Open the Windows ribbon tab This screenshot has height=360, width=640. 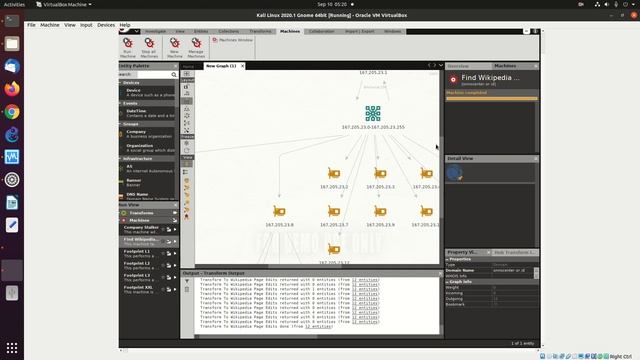click(x=393, y=31)
